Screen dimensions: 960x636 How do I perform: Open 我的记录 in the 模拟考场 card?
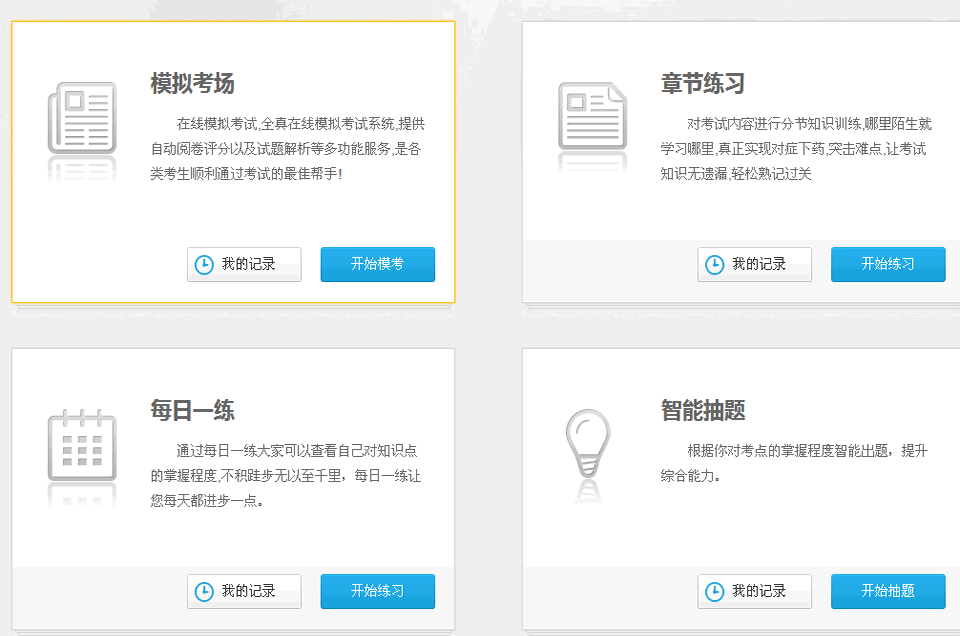[x=243, y=264]
